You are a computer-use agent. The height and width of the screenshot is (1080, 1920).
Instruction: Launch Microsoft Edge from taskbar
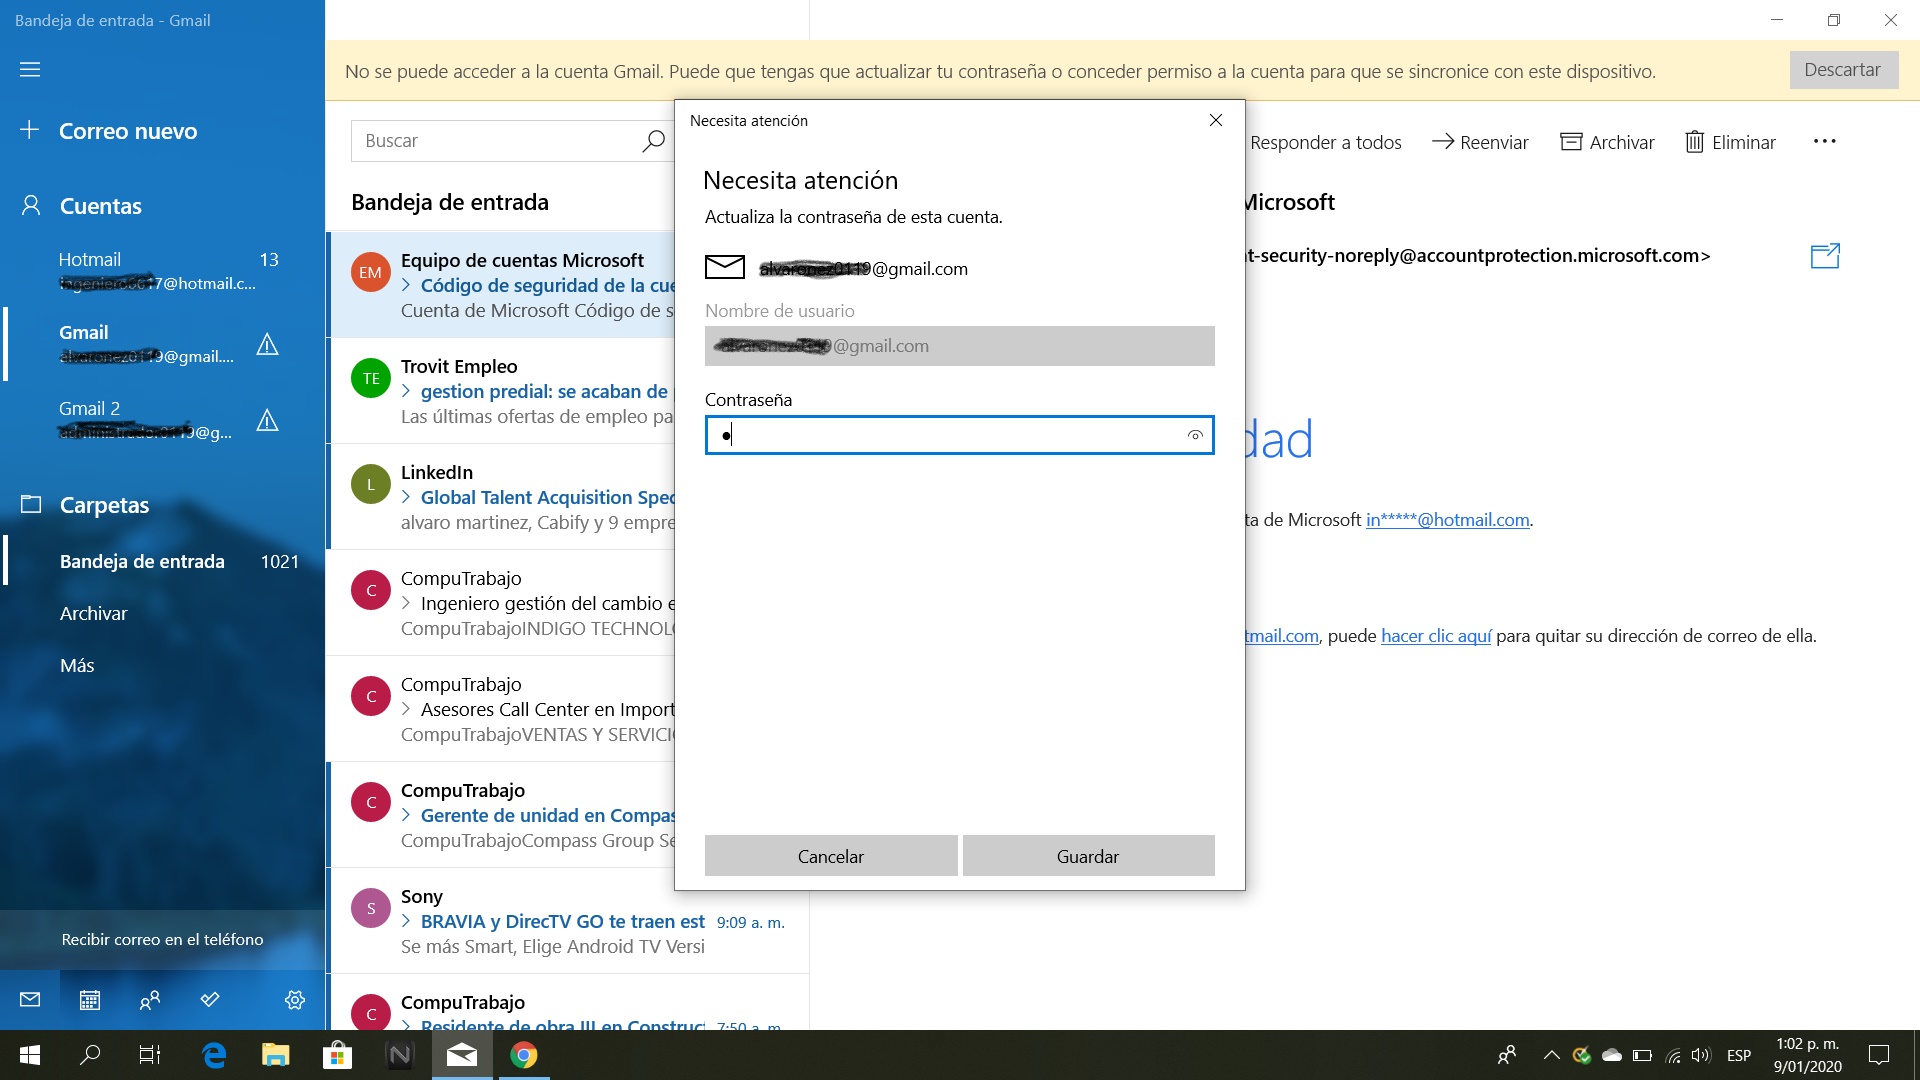214,1055
